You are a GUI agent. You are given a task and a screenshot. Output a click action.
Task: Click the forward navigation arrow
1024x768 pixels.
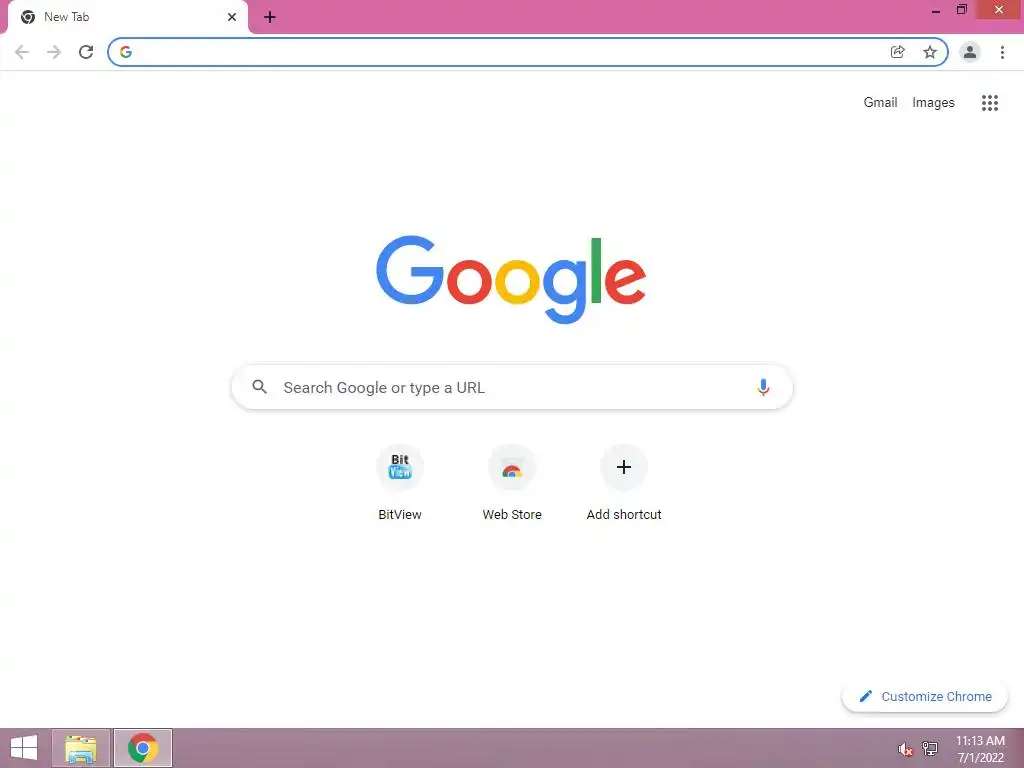[54, 52]
